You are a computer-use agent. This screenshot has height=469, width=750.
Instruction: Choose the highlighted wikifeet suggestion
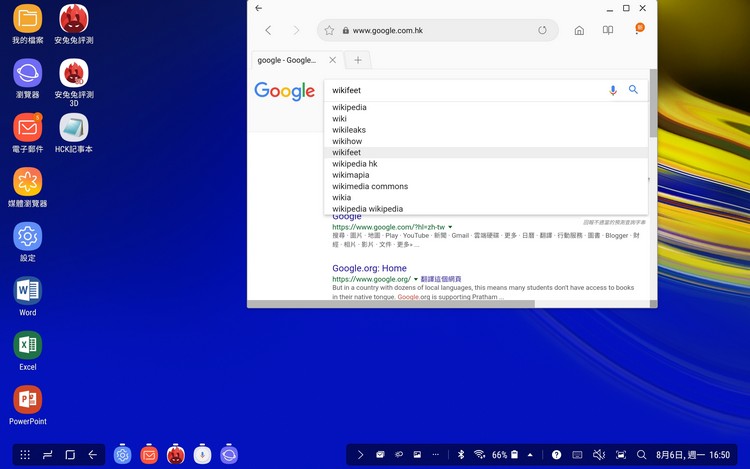point(486,153)
